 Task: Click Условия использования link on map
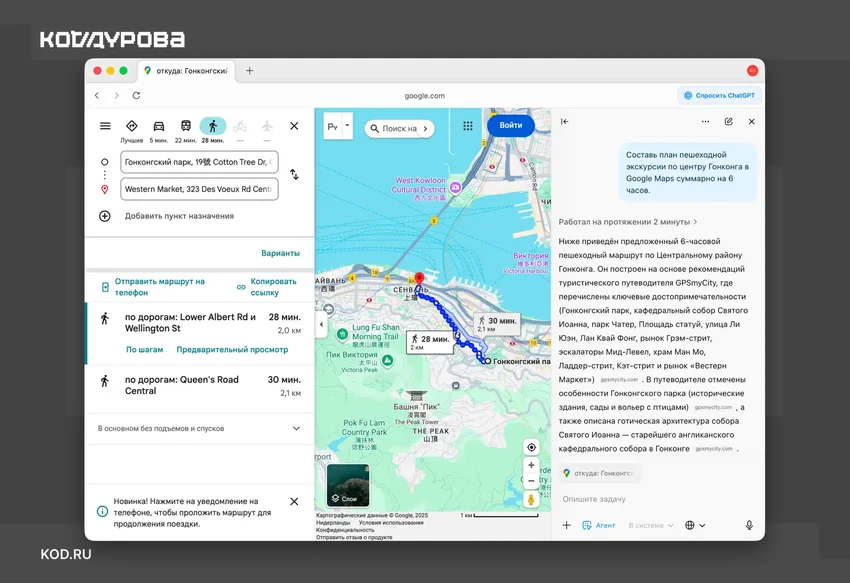click(x=391, y=523)
